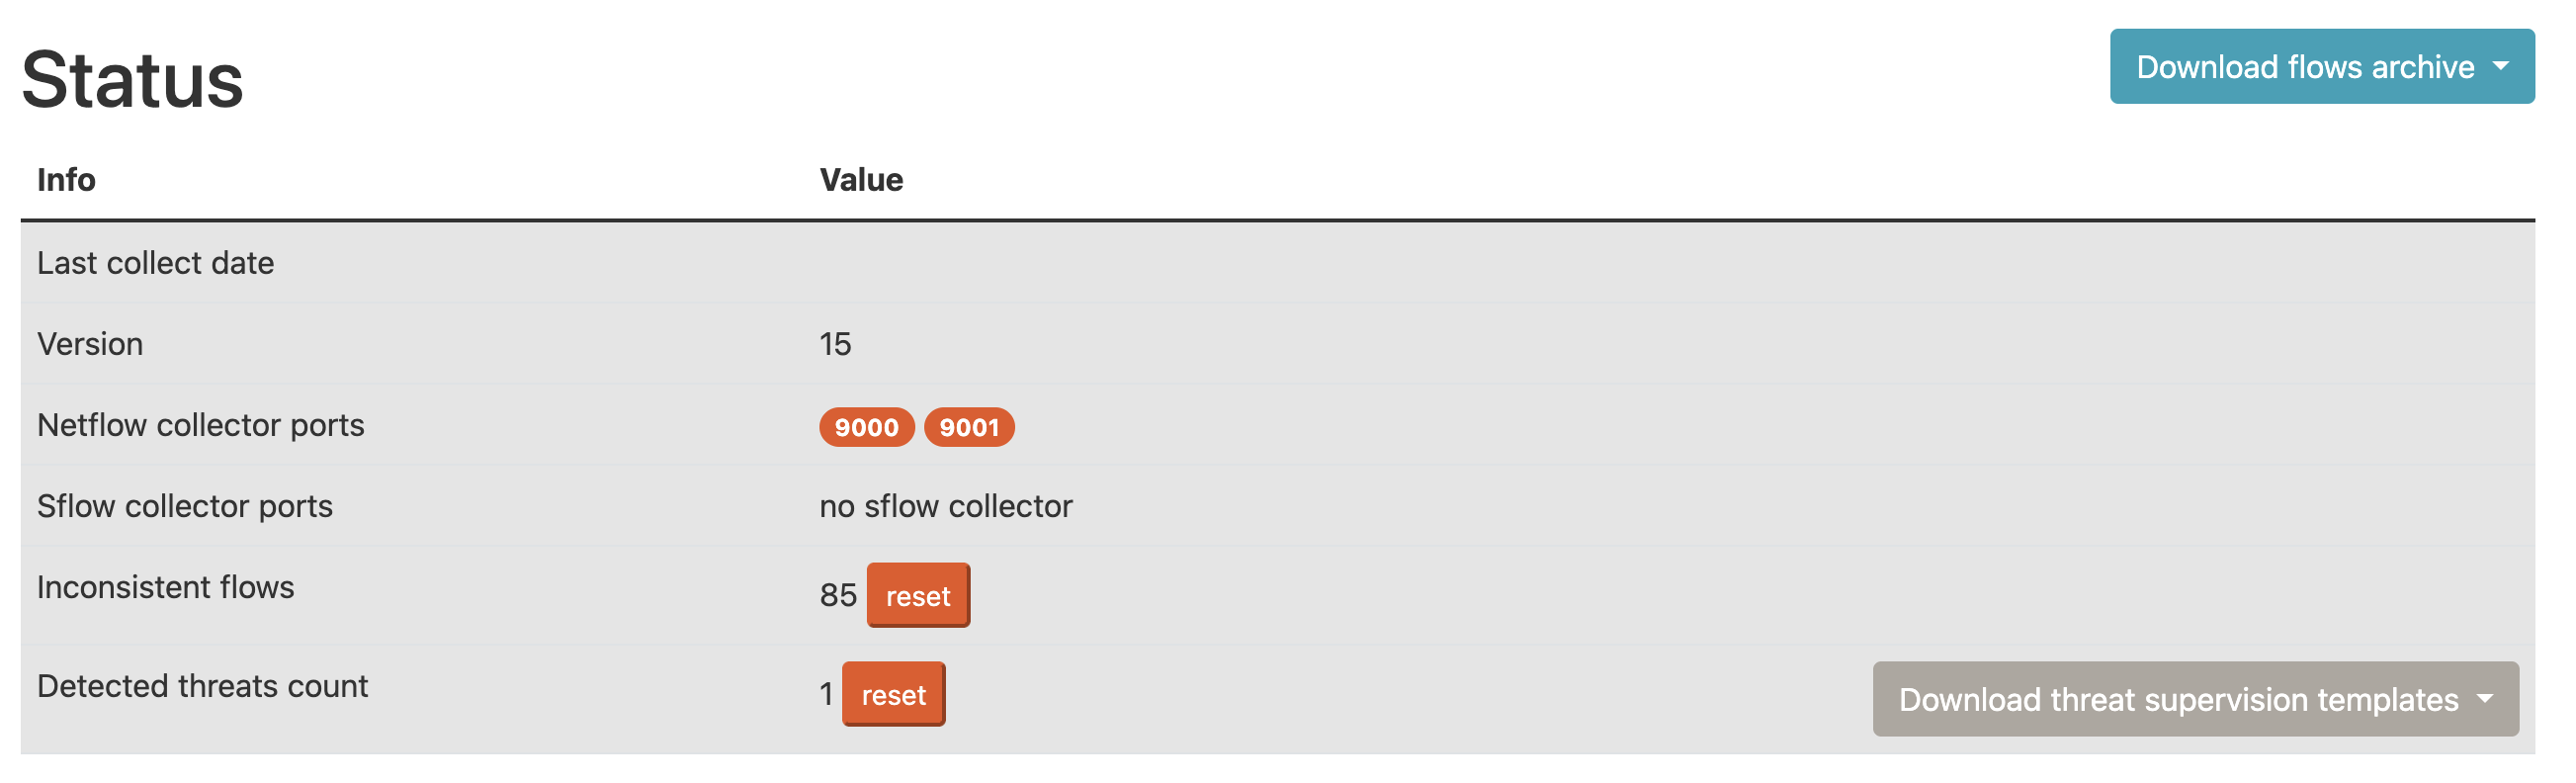This screenshot has width=2576, height=783.
Task: Click the Value column header
Action: click(861, 180)
